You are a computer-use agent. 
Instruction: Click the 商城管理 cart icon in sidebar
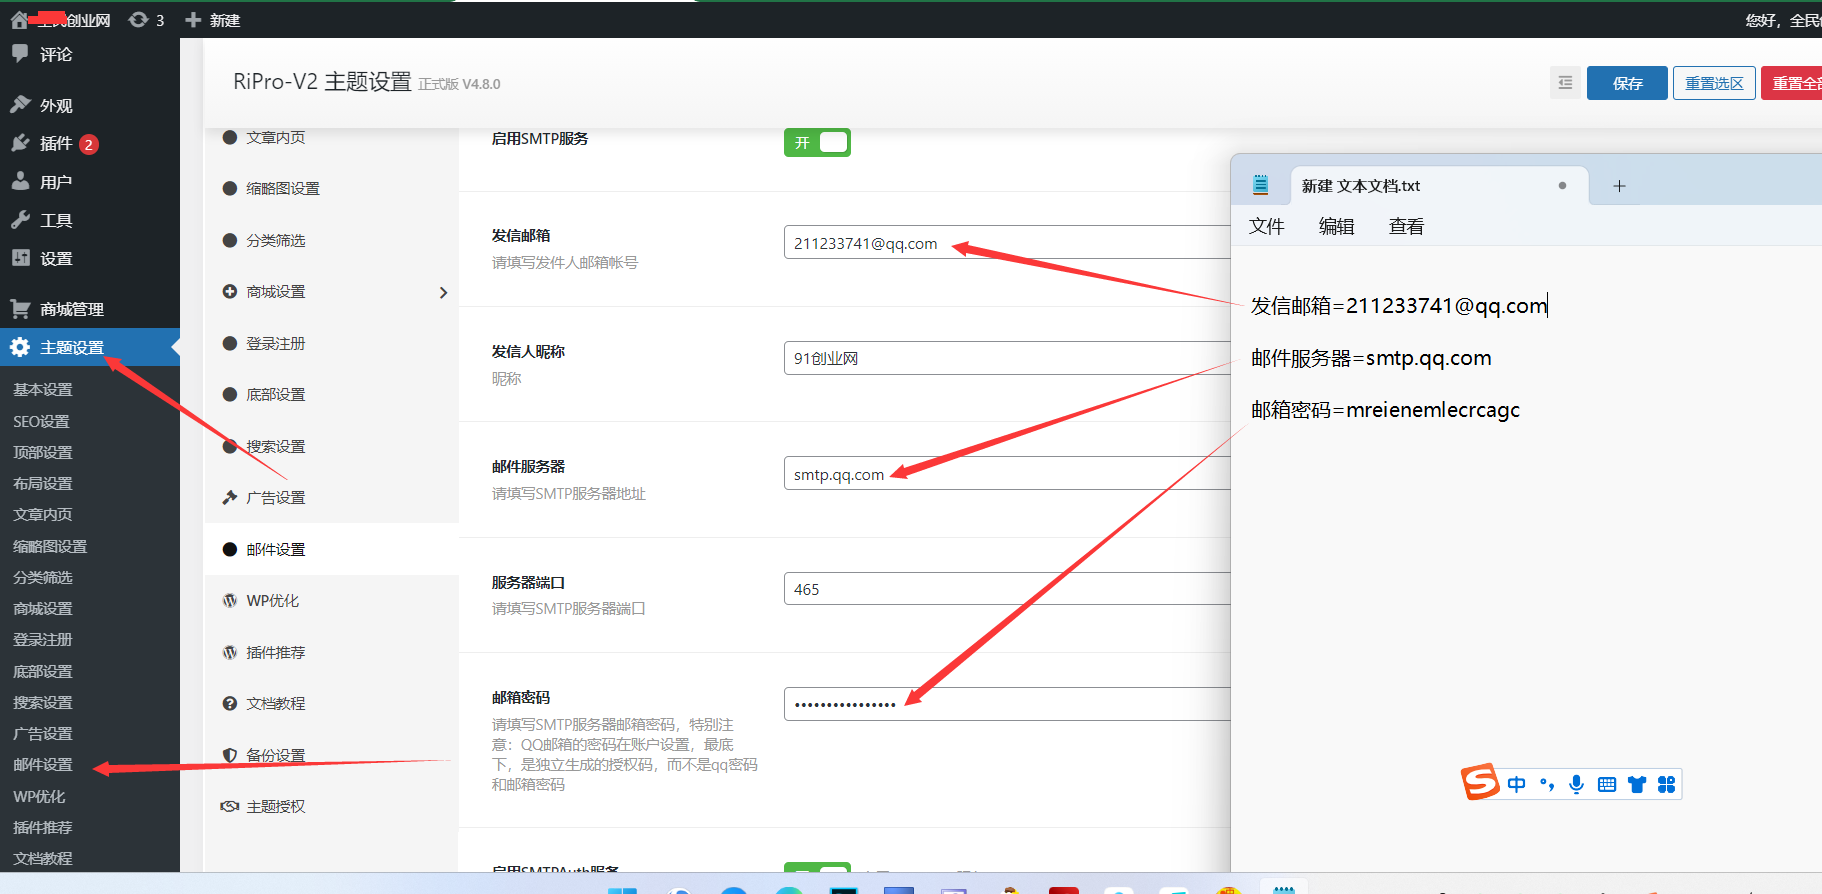(x=20, y=309)
